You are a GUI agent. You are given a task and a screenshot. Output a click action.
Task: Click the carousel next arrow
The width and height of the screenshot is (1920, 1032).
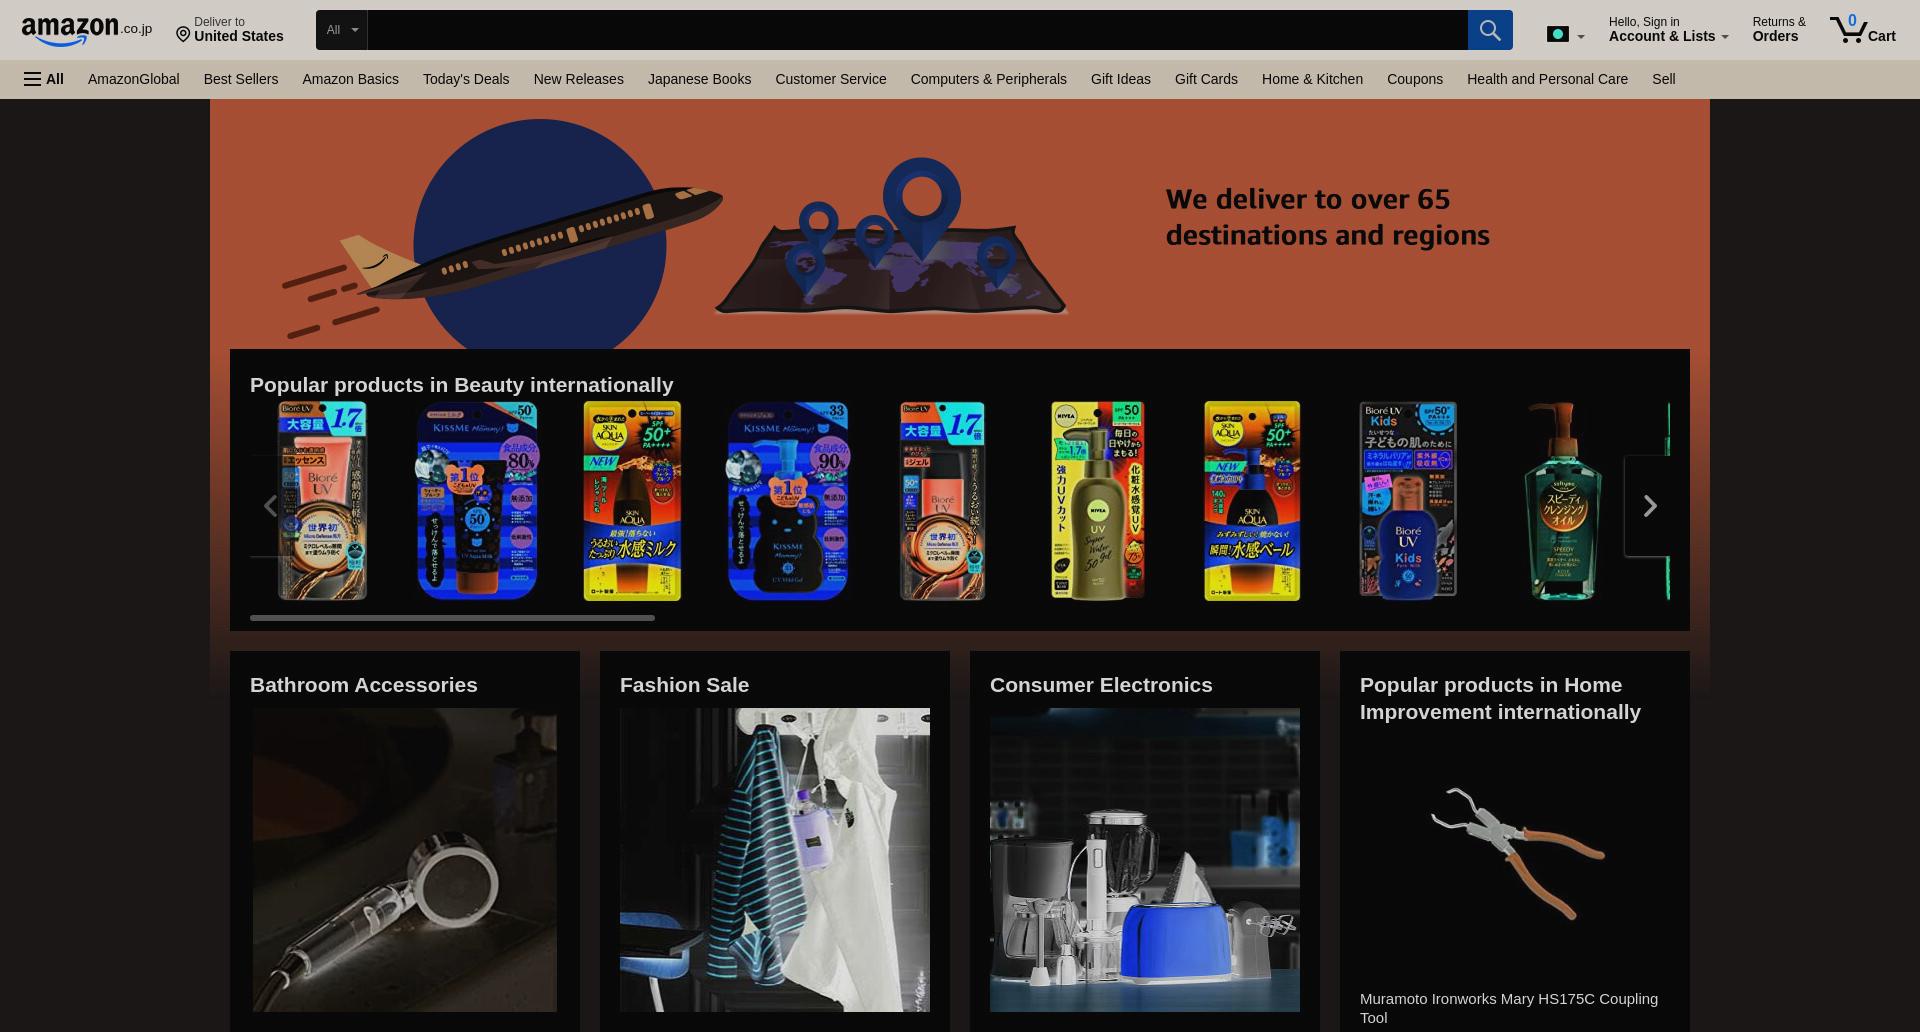point(1649,506)
